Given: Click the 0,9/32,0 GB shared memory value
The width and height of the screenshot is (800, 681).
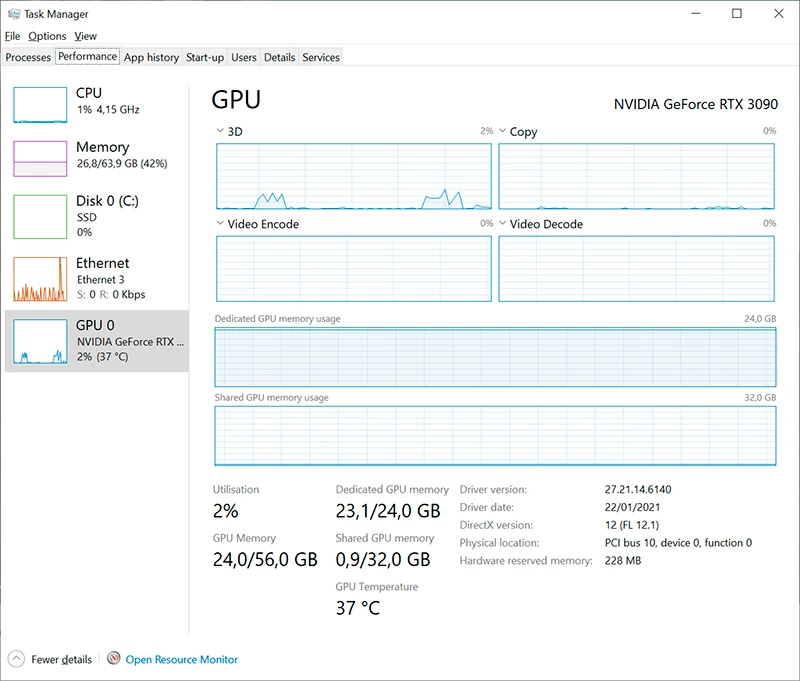Looking at the screenshot, I should click(383, 560).
